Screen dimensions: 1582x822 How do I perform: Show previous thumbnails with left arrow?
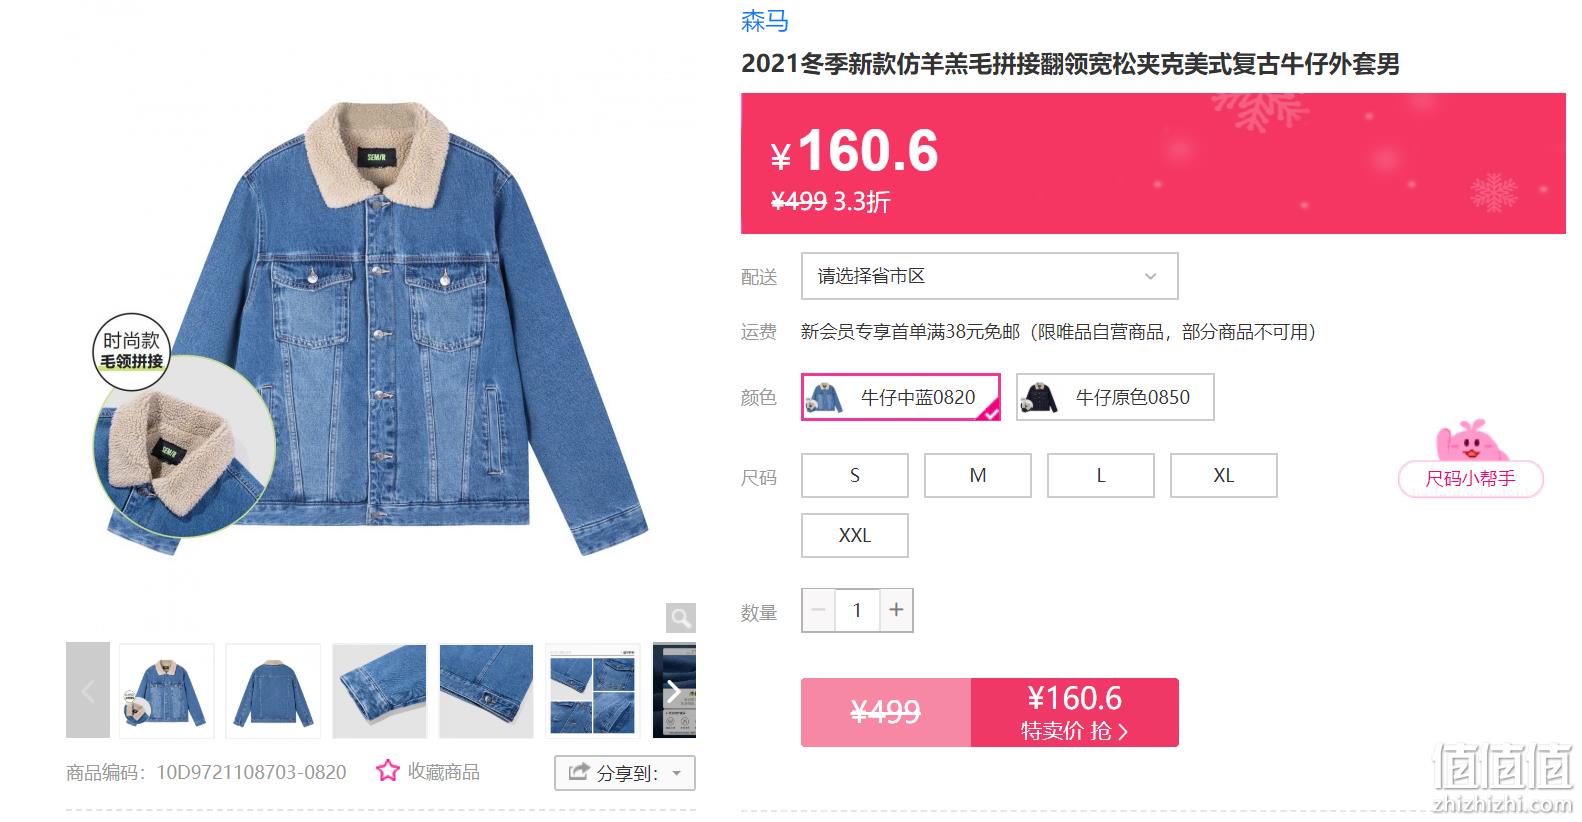tap(88, 690)
